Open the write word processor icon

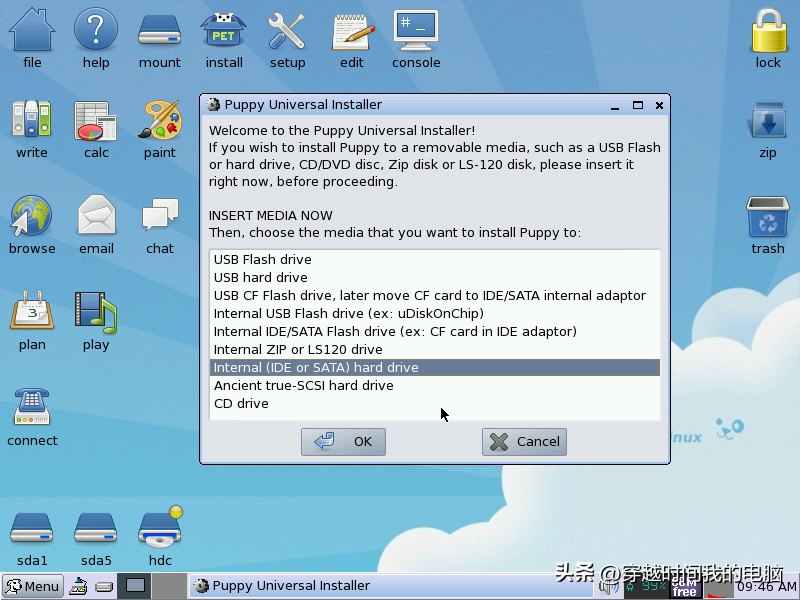tap(32, 119)
